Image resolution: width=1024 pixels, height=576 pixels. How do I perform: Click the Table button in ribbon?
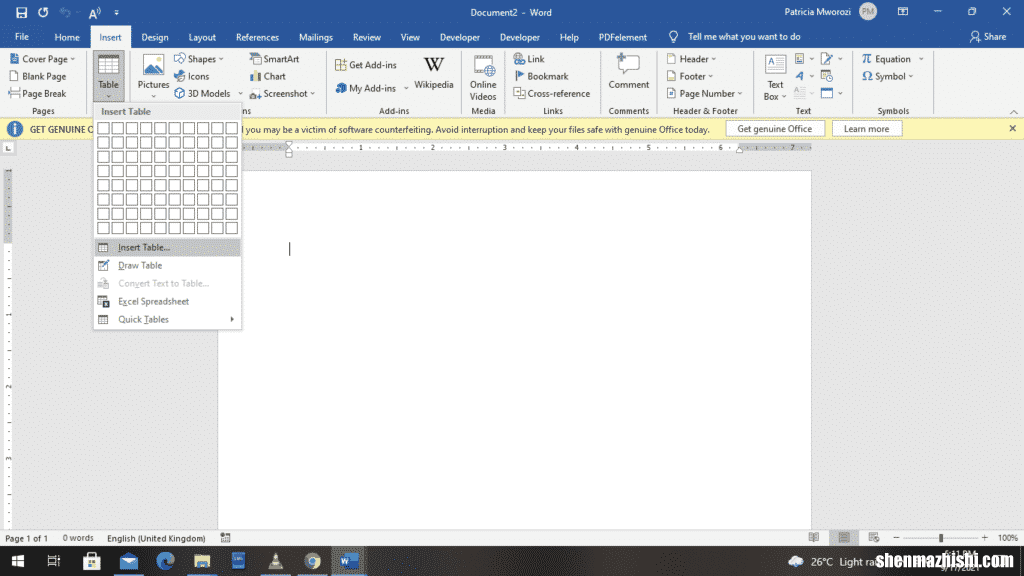[x=108, y=76]
